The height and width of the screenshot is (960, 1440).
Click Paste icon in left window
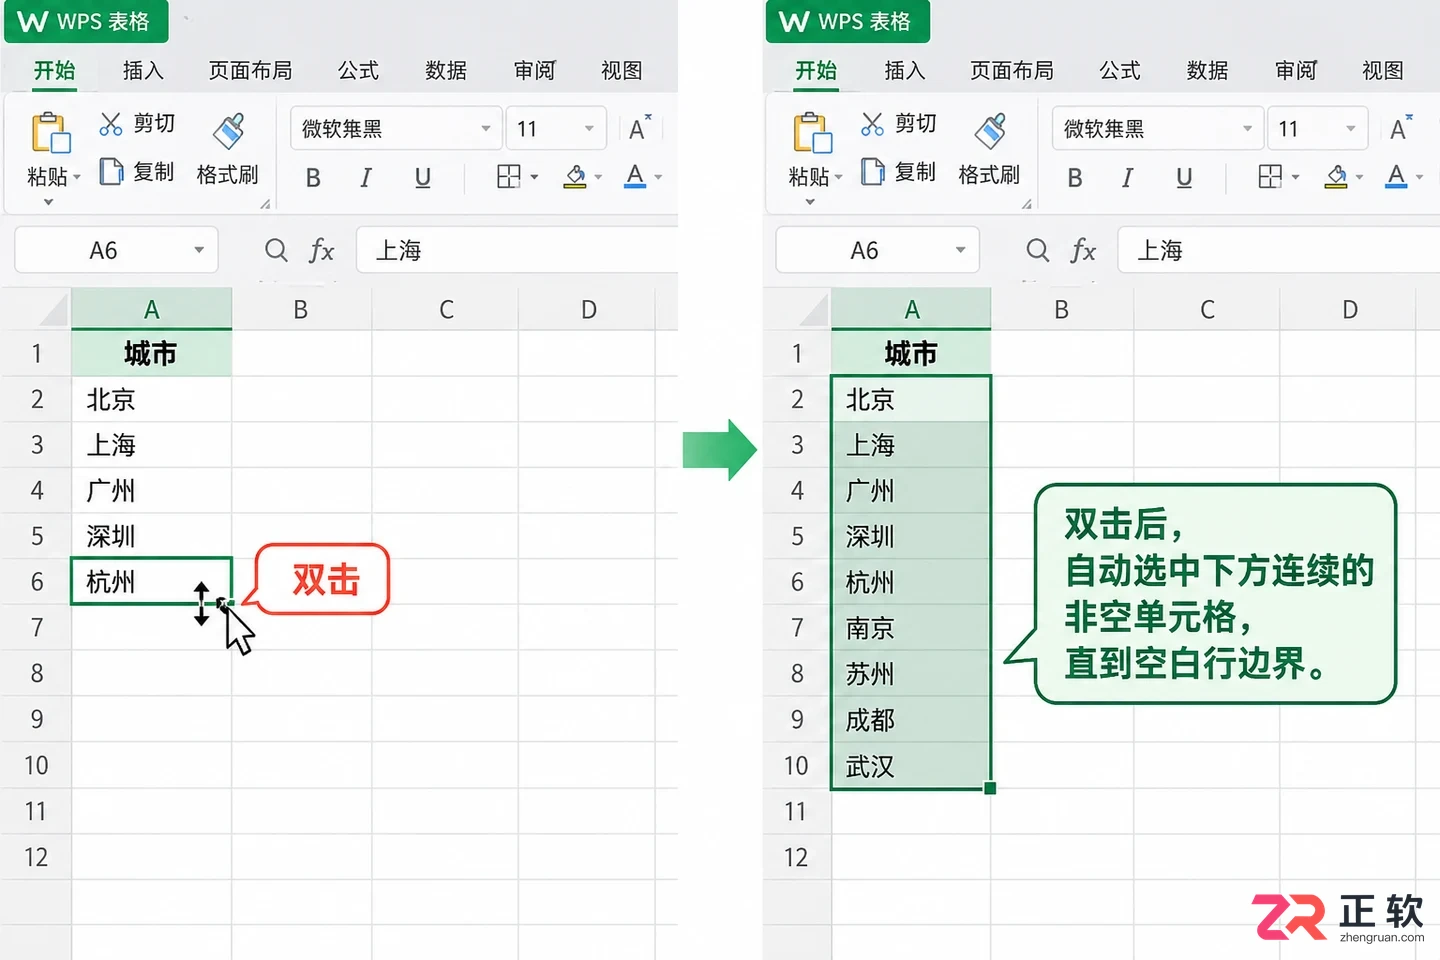pyautogui.click(x=51, y=132)
